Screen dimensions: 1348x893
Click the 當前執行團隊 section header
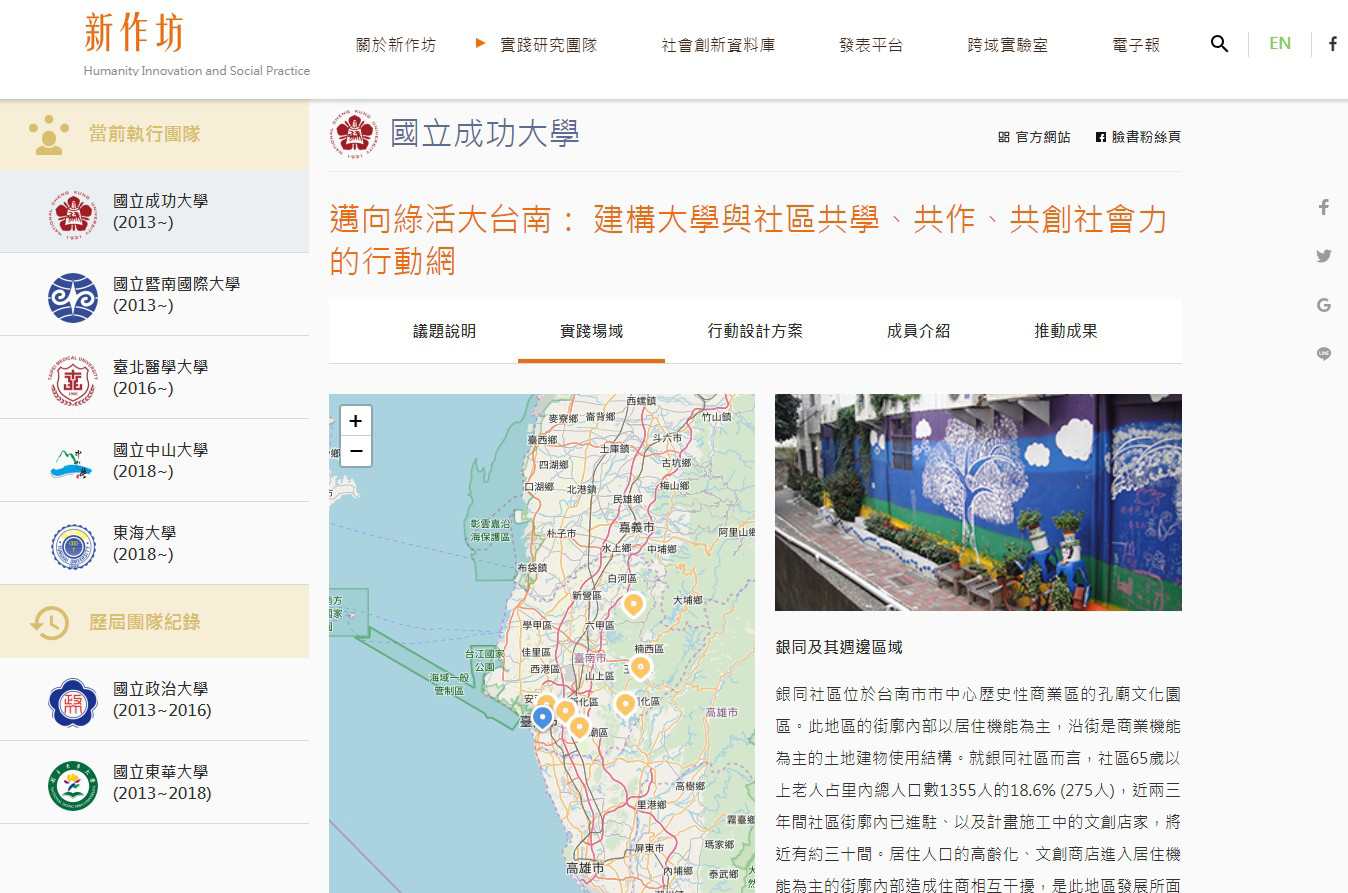click(154, 134)
